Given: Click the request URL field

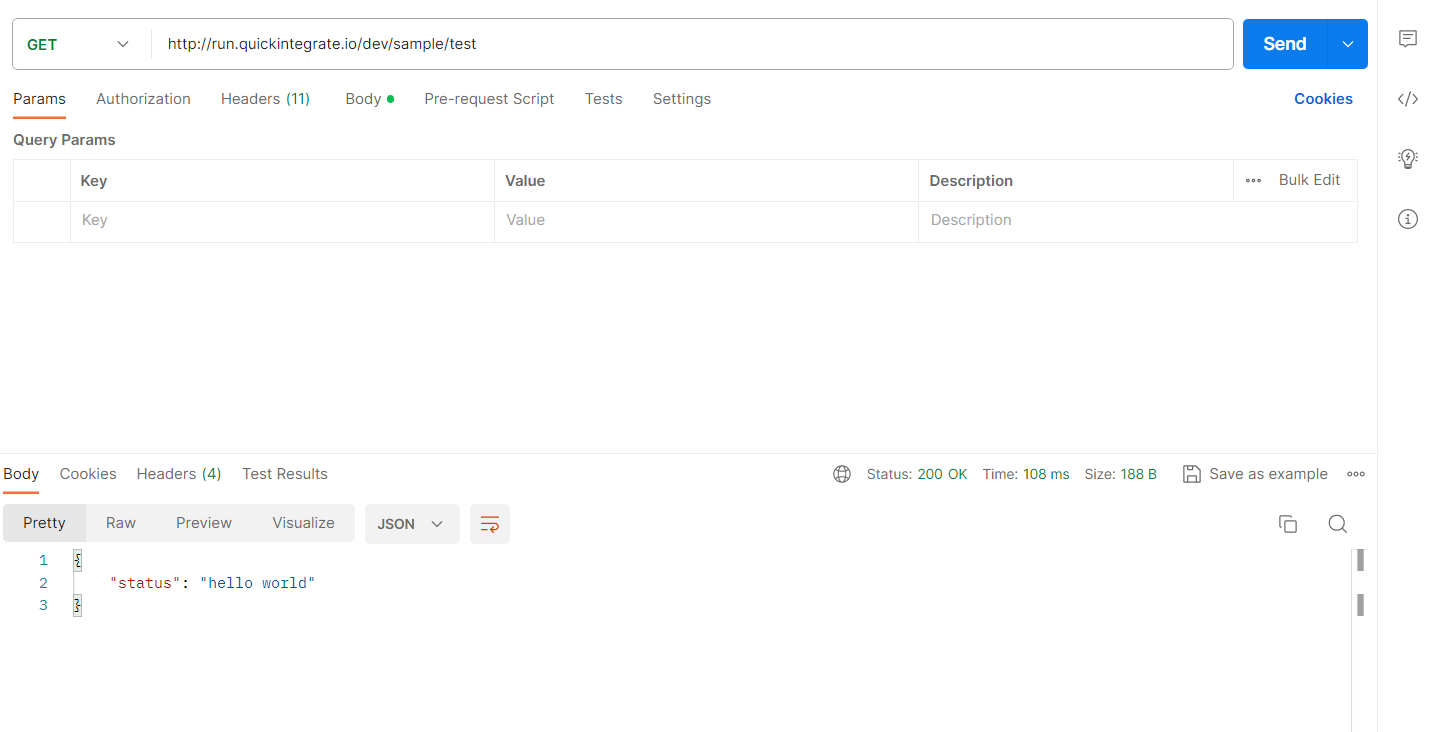Looking at the screenshot, I should pos(692,44).
